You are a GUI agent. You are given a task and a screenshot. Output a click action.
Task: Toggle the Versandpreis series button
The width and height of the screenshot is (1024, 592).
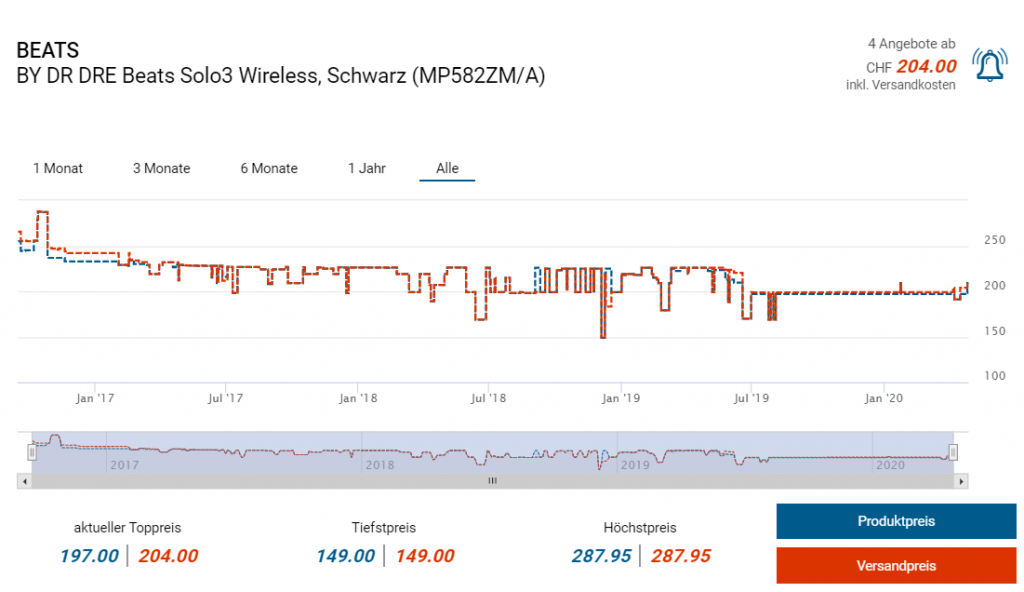[896, 565]
